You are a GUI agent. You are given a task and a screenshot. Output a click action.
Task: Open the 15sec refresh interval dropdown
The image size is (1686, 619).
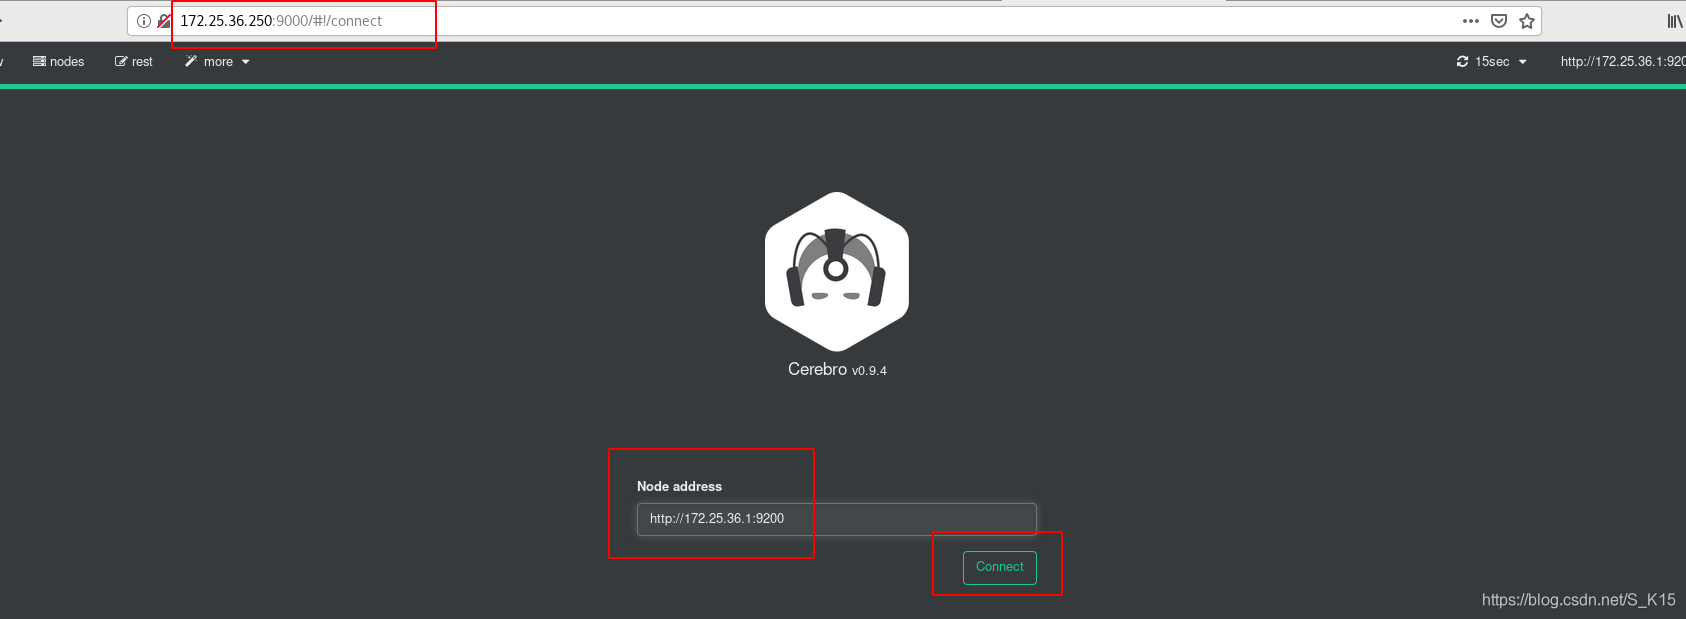[1492, 62]
